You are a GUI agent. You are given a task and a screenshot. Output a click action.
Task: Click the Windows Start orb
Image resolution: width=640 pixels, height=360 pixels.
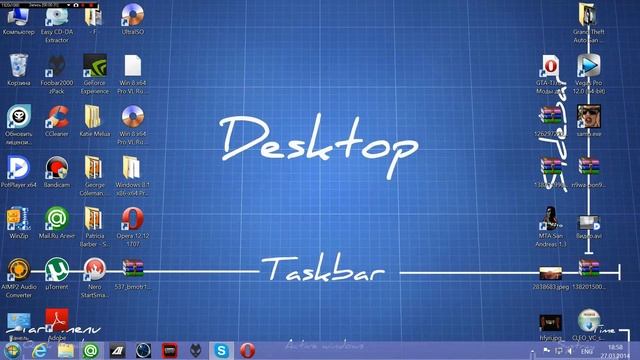pos(12,351)
